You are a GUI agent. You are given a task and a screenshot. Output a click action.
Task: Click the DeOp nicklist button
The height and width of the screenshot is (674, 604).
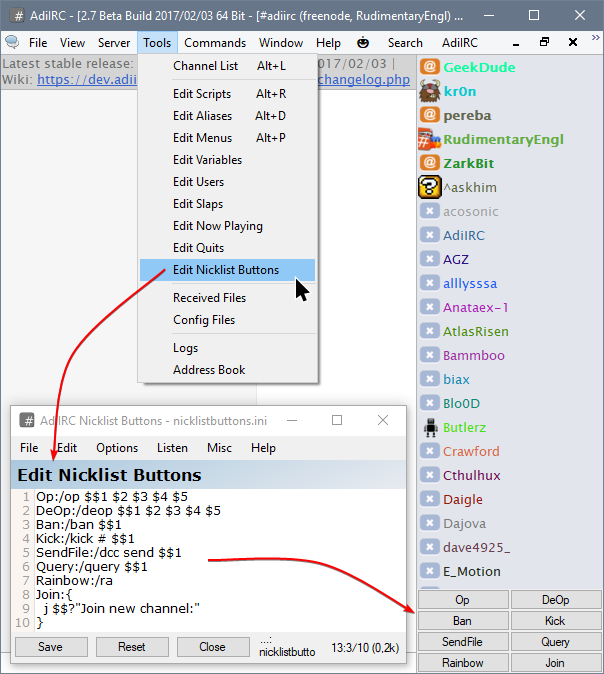[x=556, y=600]
